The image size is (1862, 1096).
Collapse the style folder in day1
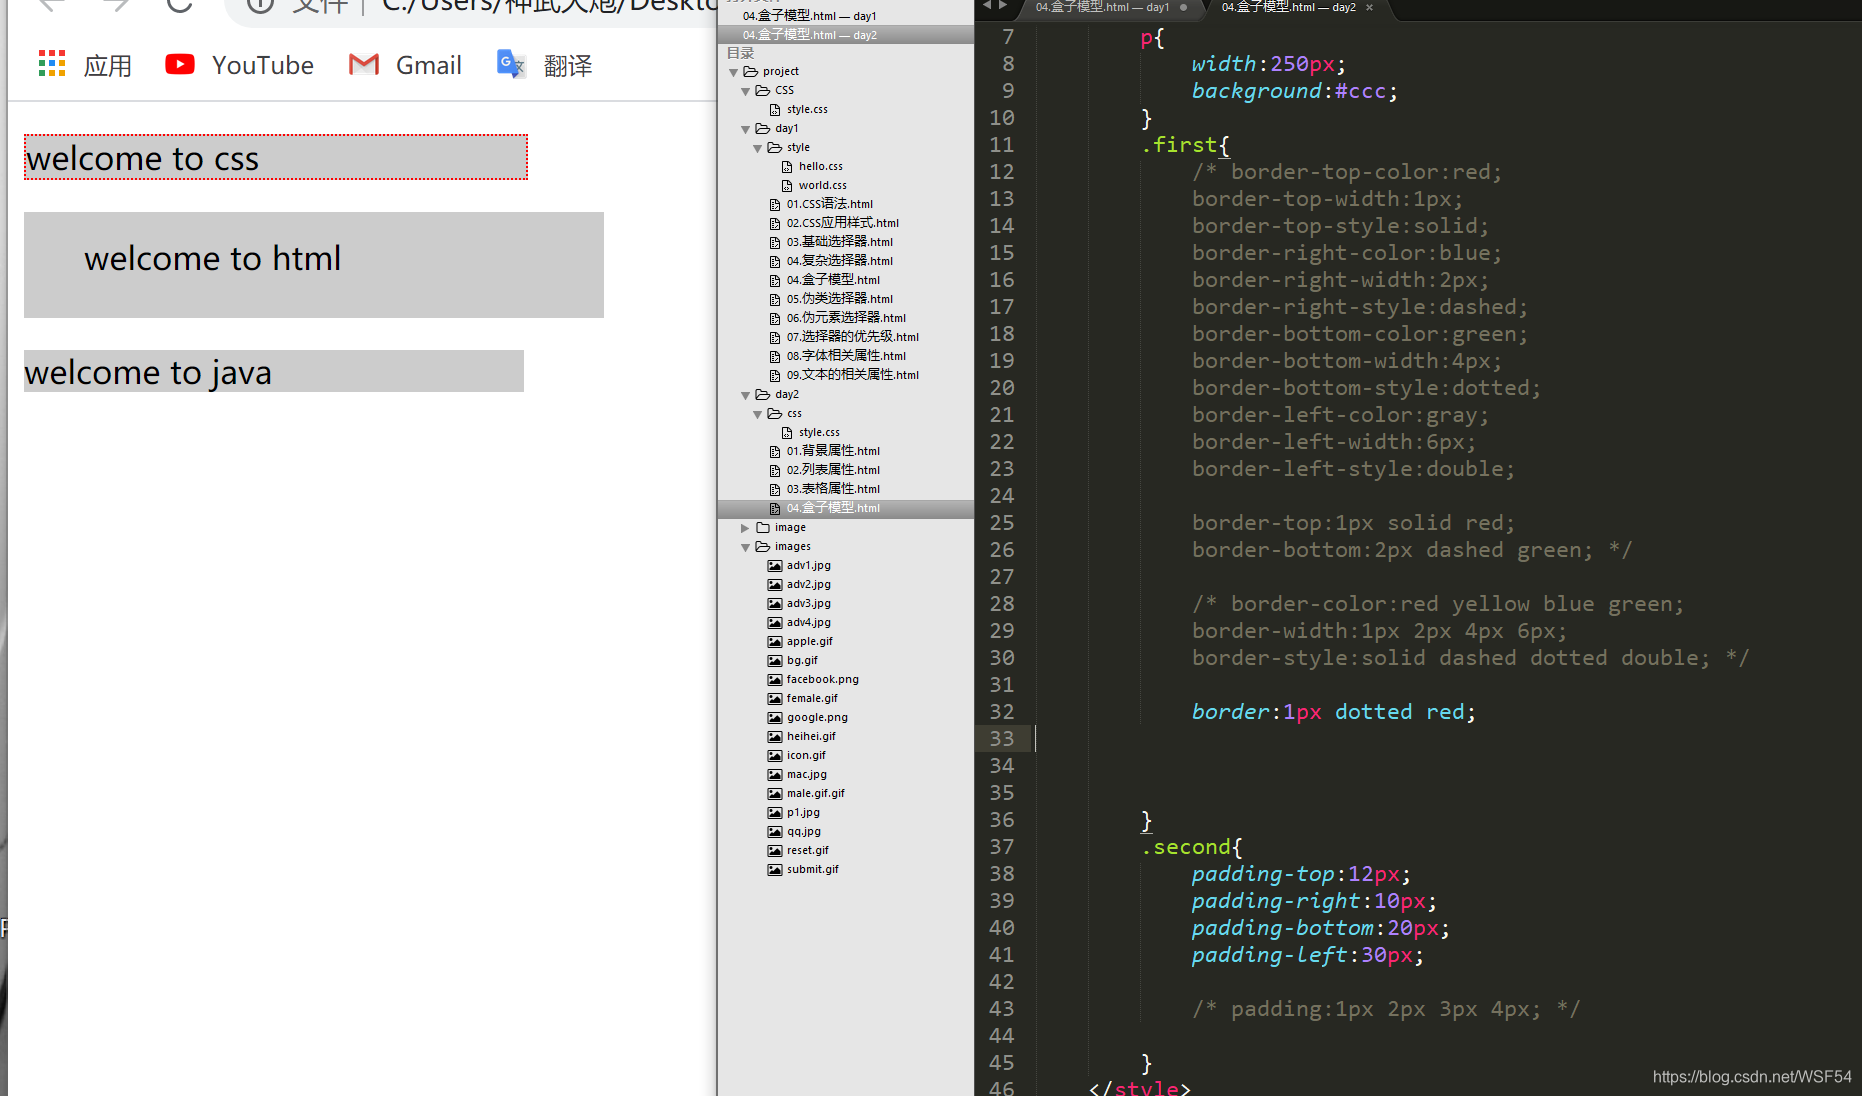pos(758,148)
